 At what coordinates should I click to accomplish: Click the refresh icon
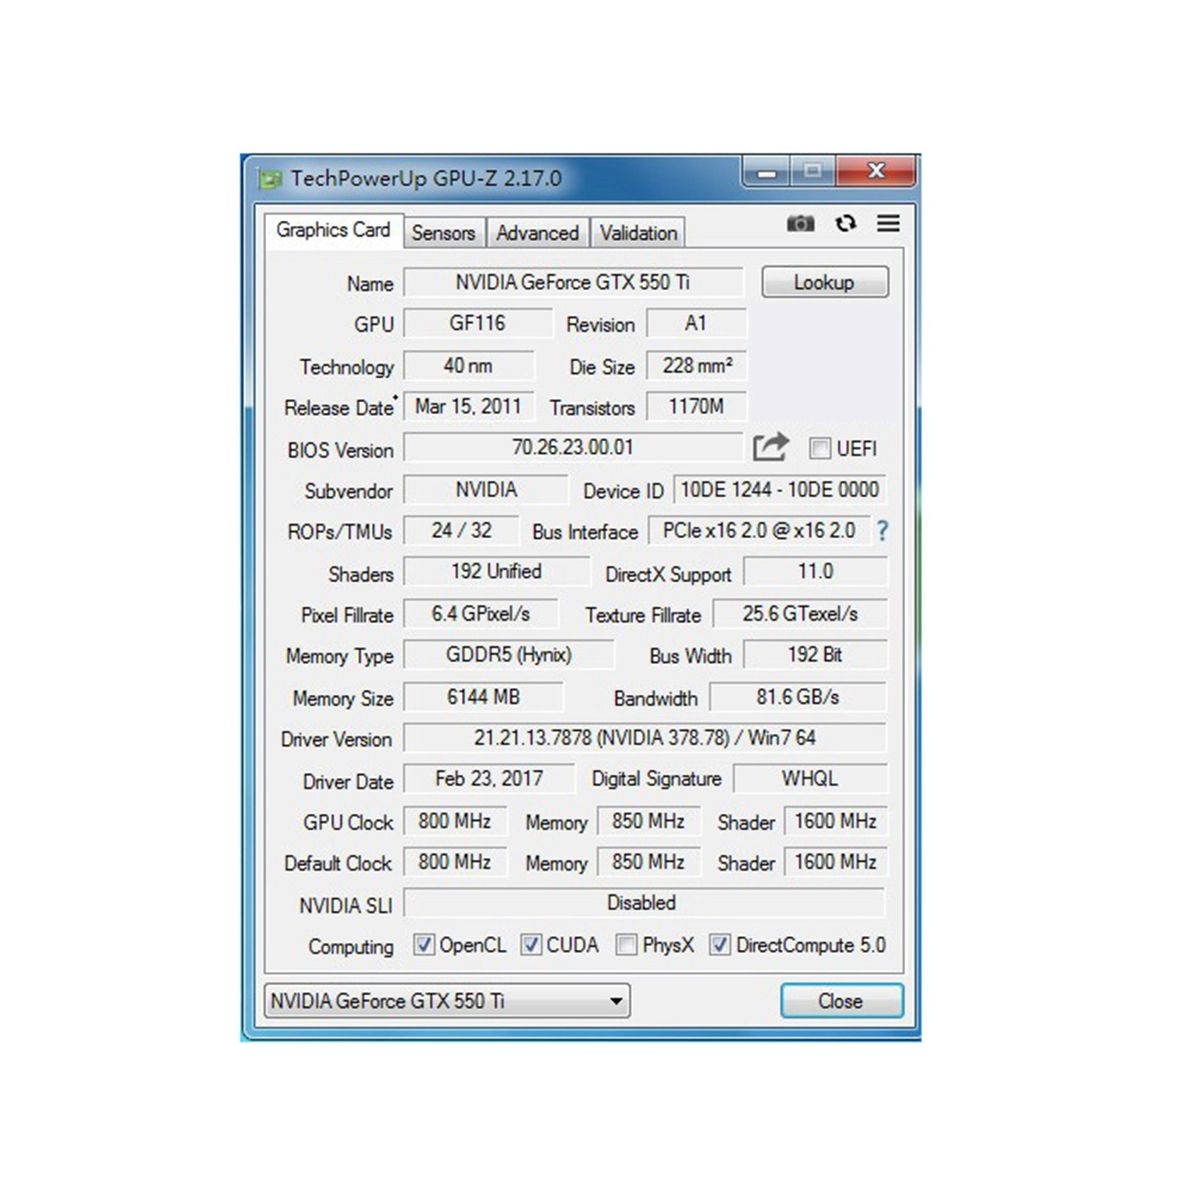point(846,223)
